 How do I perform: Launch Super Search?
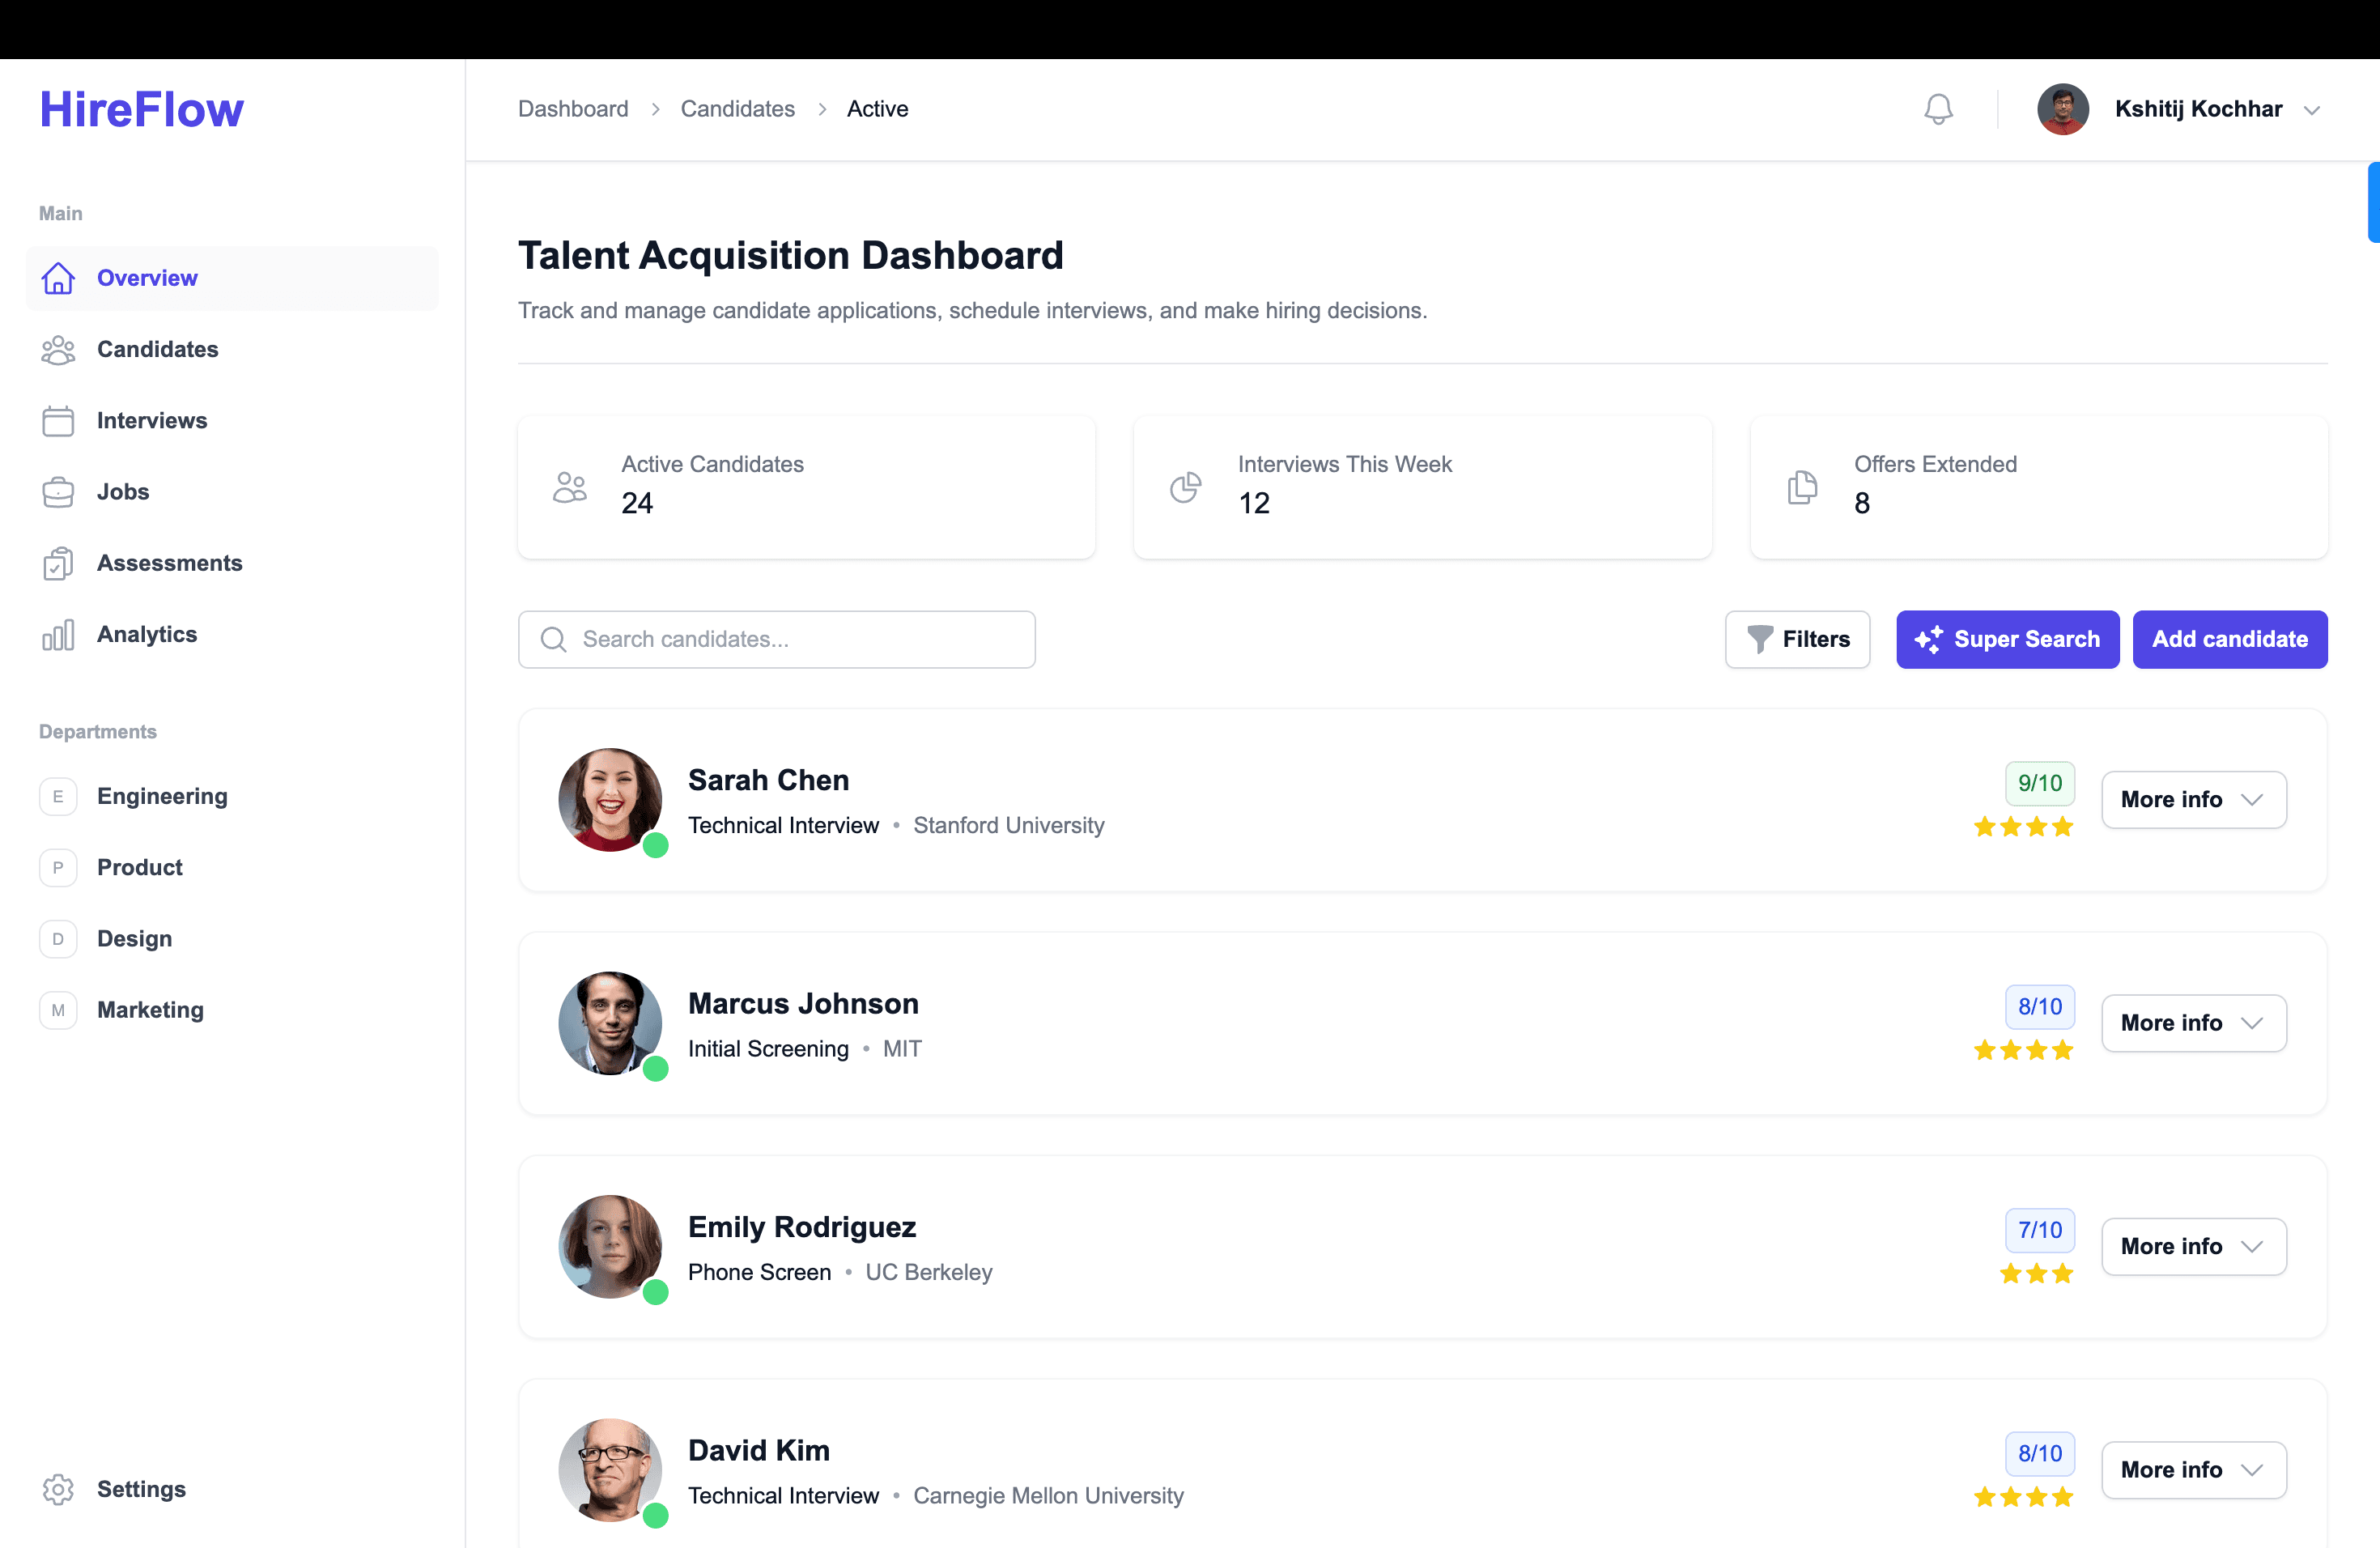(x=2006, y=639)
